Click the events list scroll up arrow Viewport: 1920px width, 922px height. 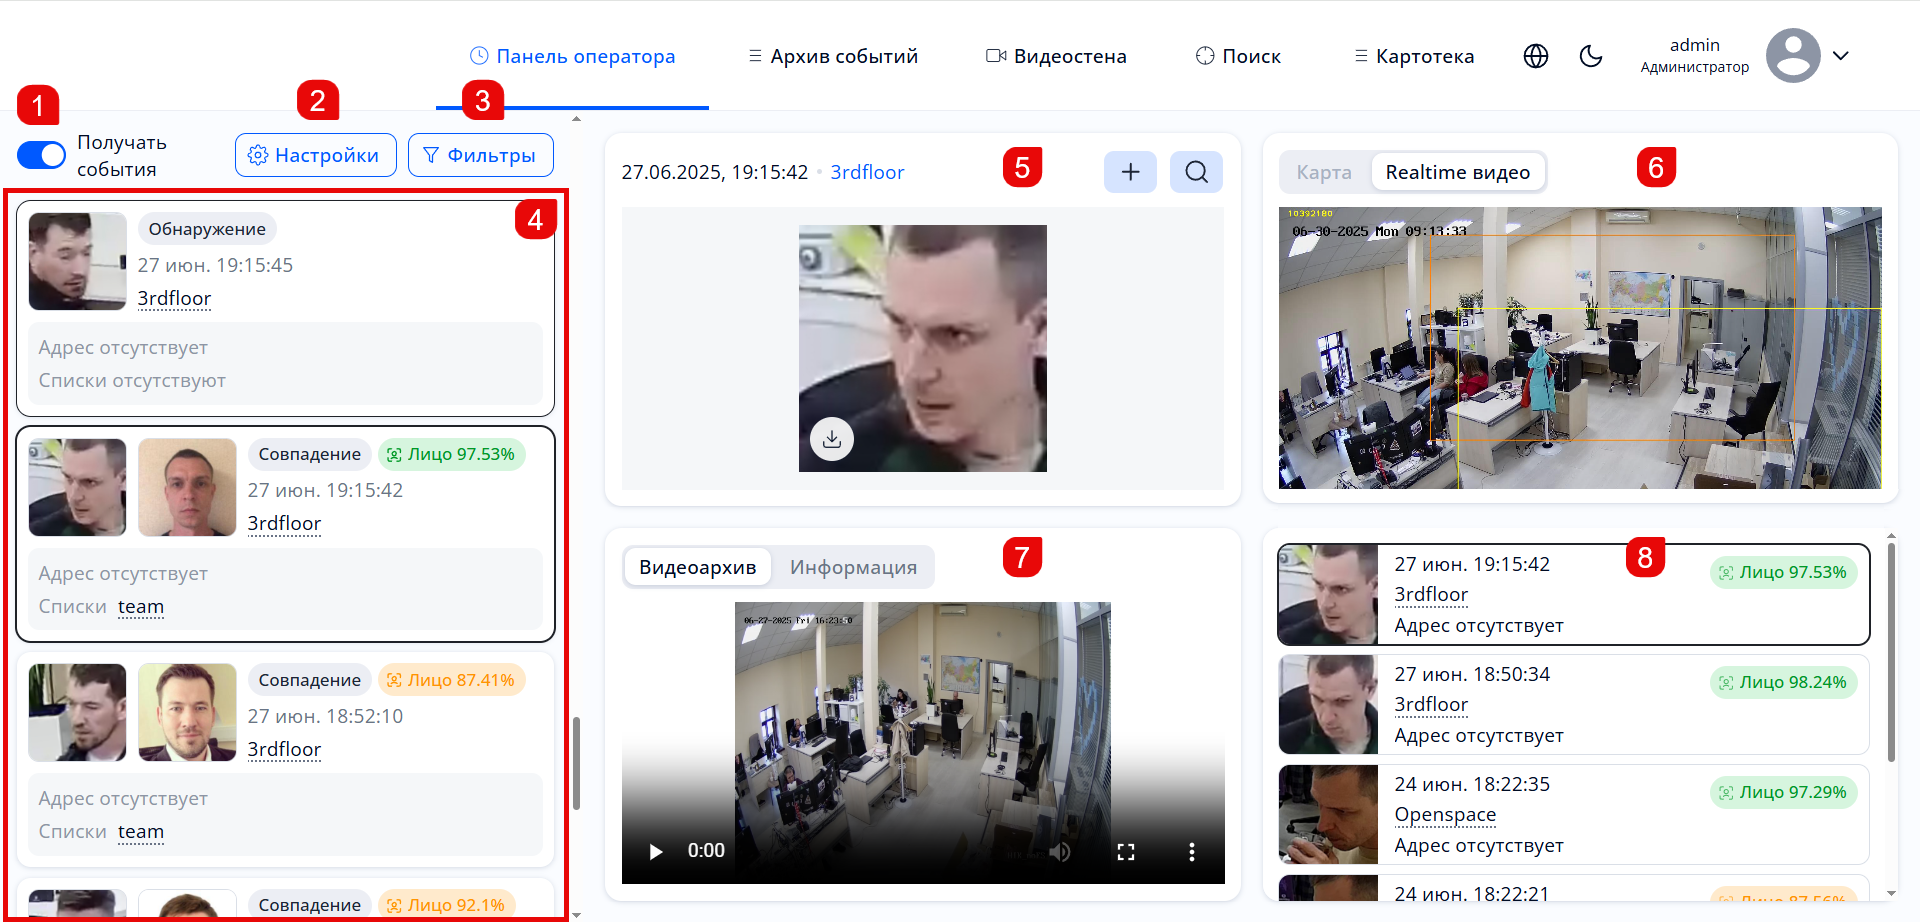[576, 119]
